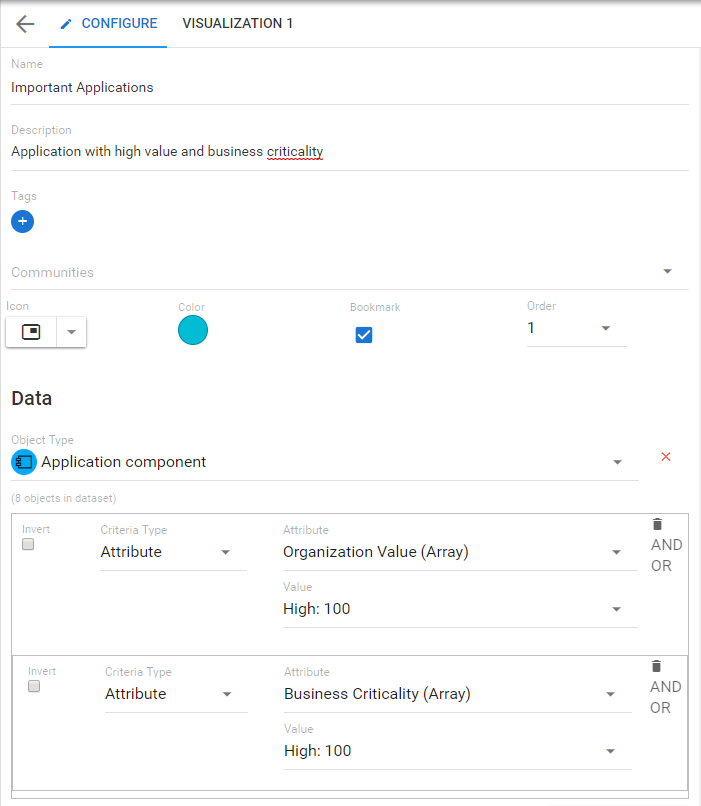Select the Configure tab

[118, 23]
